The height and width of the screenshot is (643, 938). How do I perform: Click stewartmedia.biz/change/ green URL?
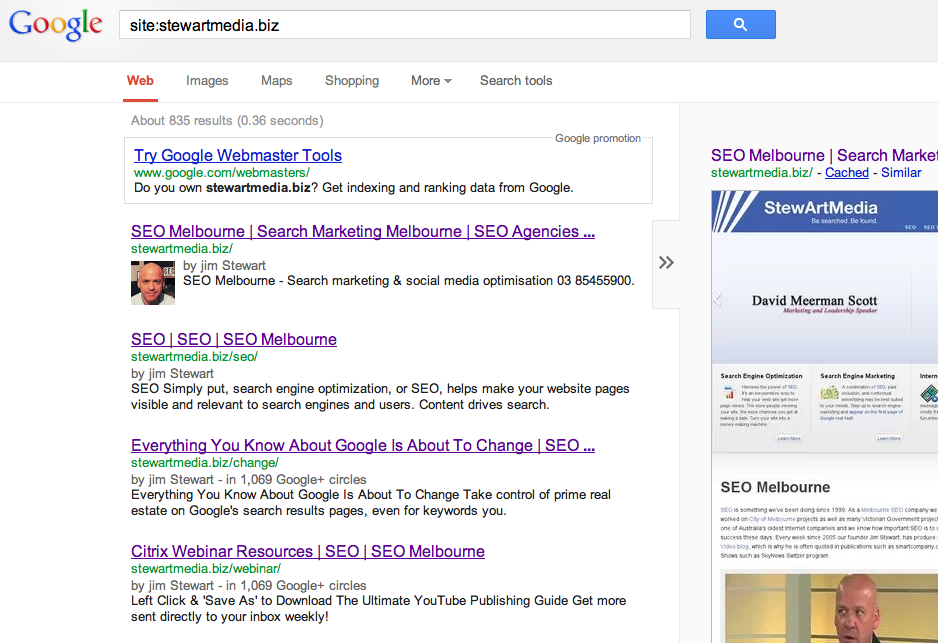[205, 463]
